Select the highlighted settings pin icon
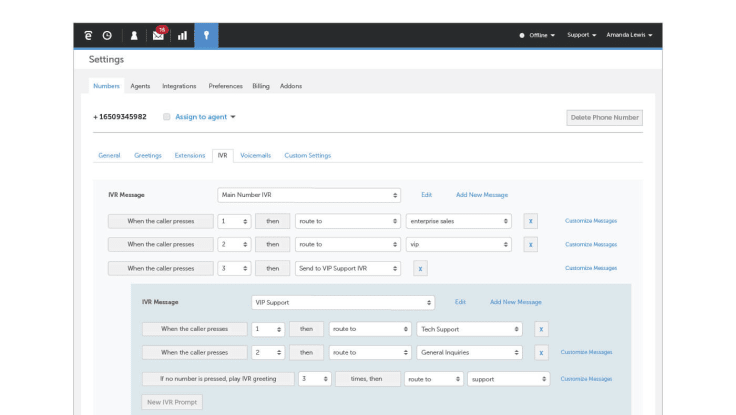The height and width of the screenshot is (415, 736). click(206, 35)
